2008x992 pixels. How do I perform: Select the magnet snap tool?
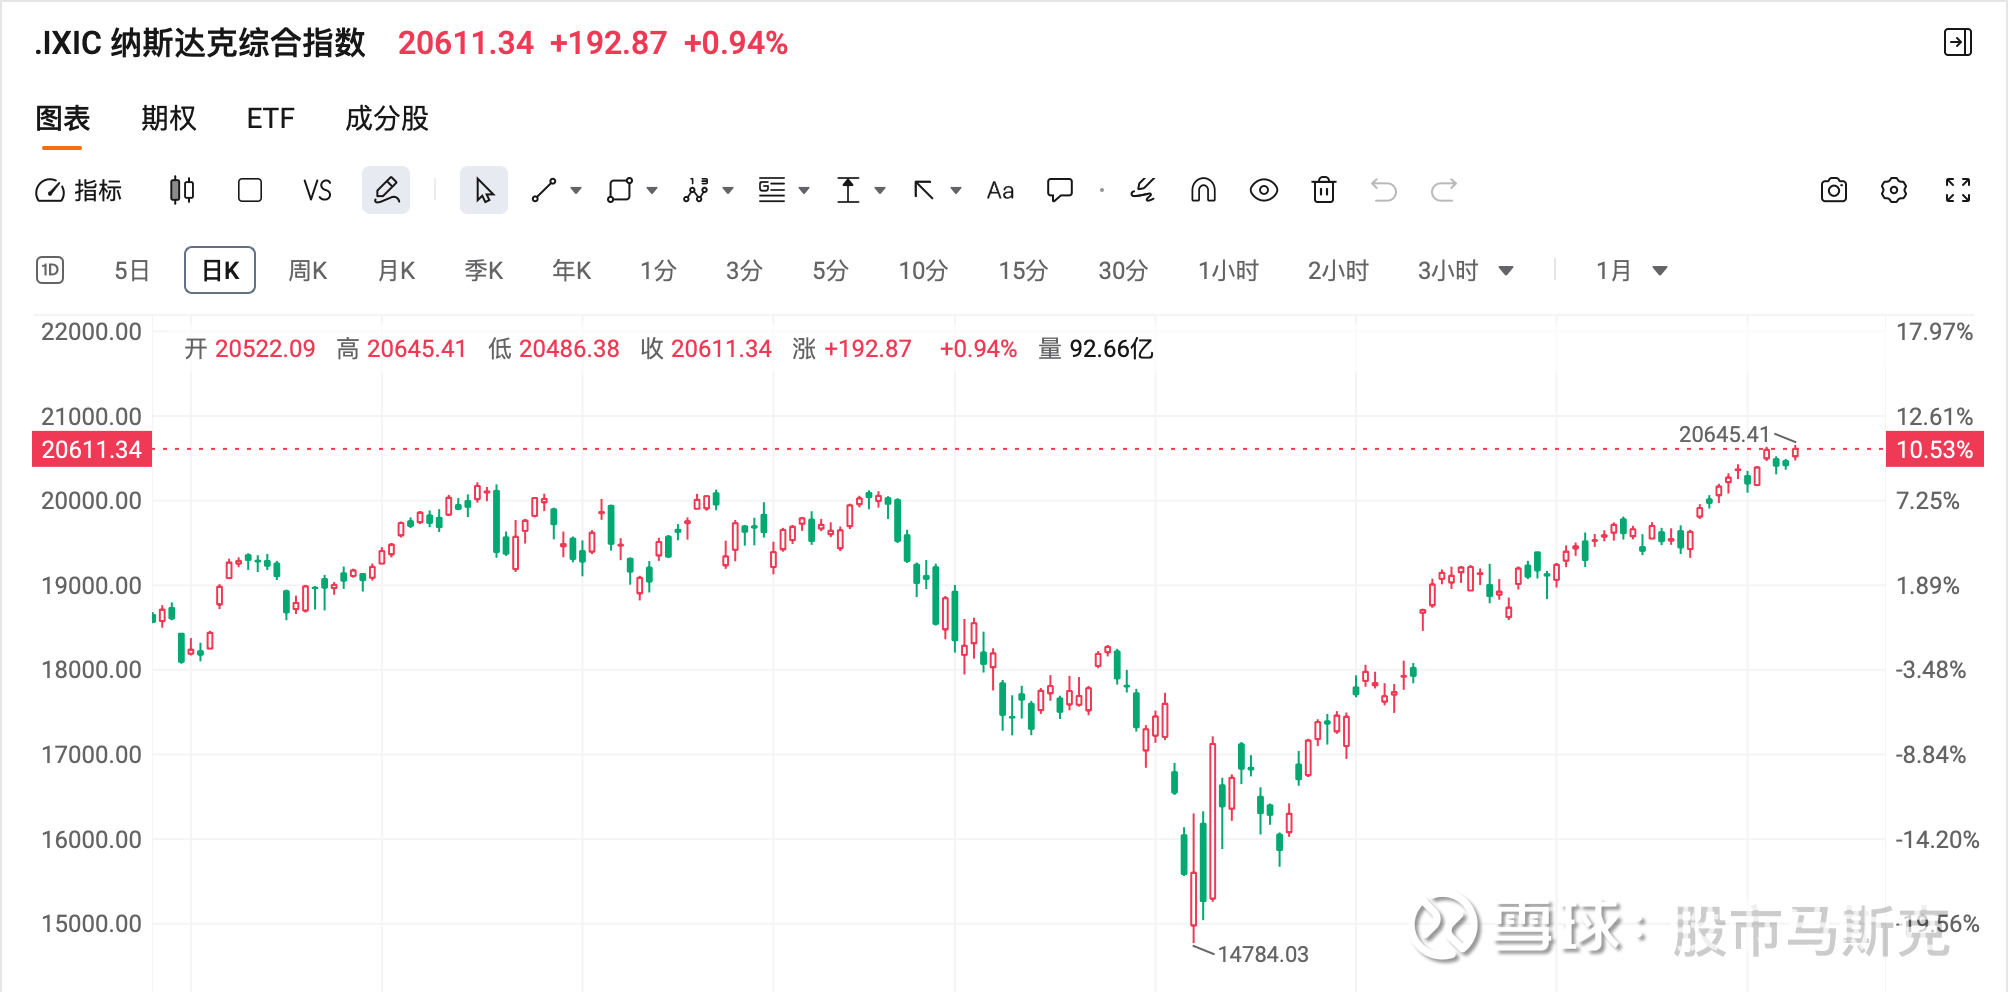pos(1203,190)
